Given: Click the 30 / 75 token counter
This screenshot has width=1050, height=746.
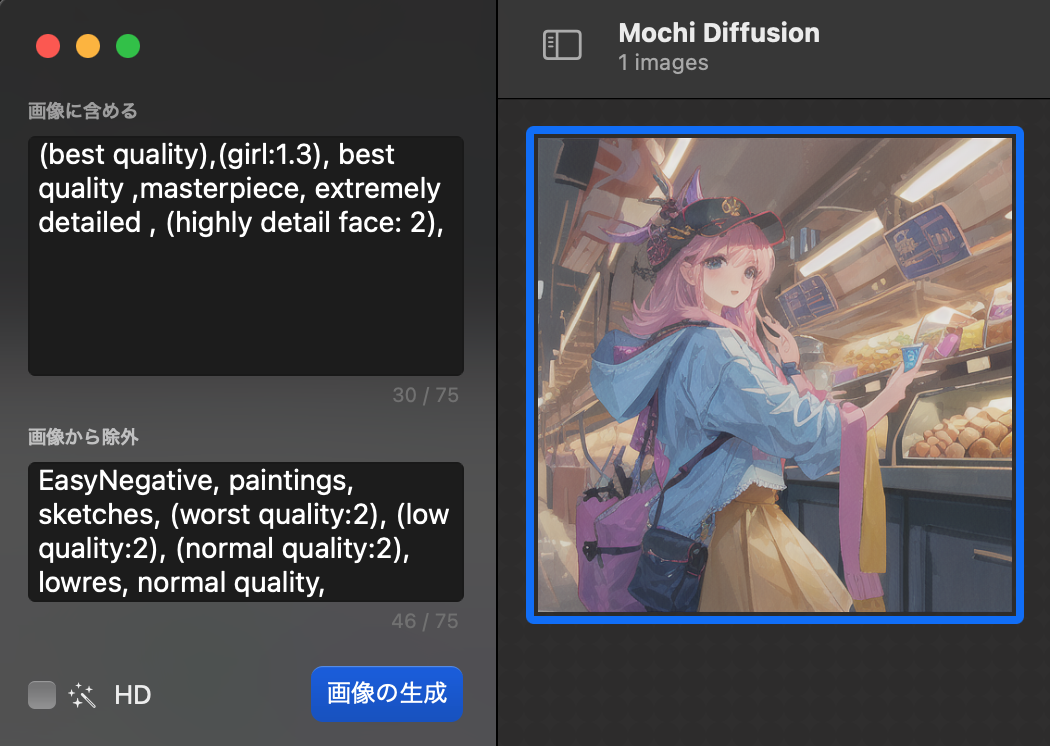Looking at the screenshot, I should tap(425, 395).
